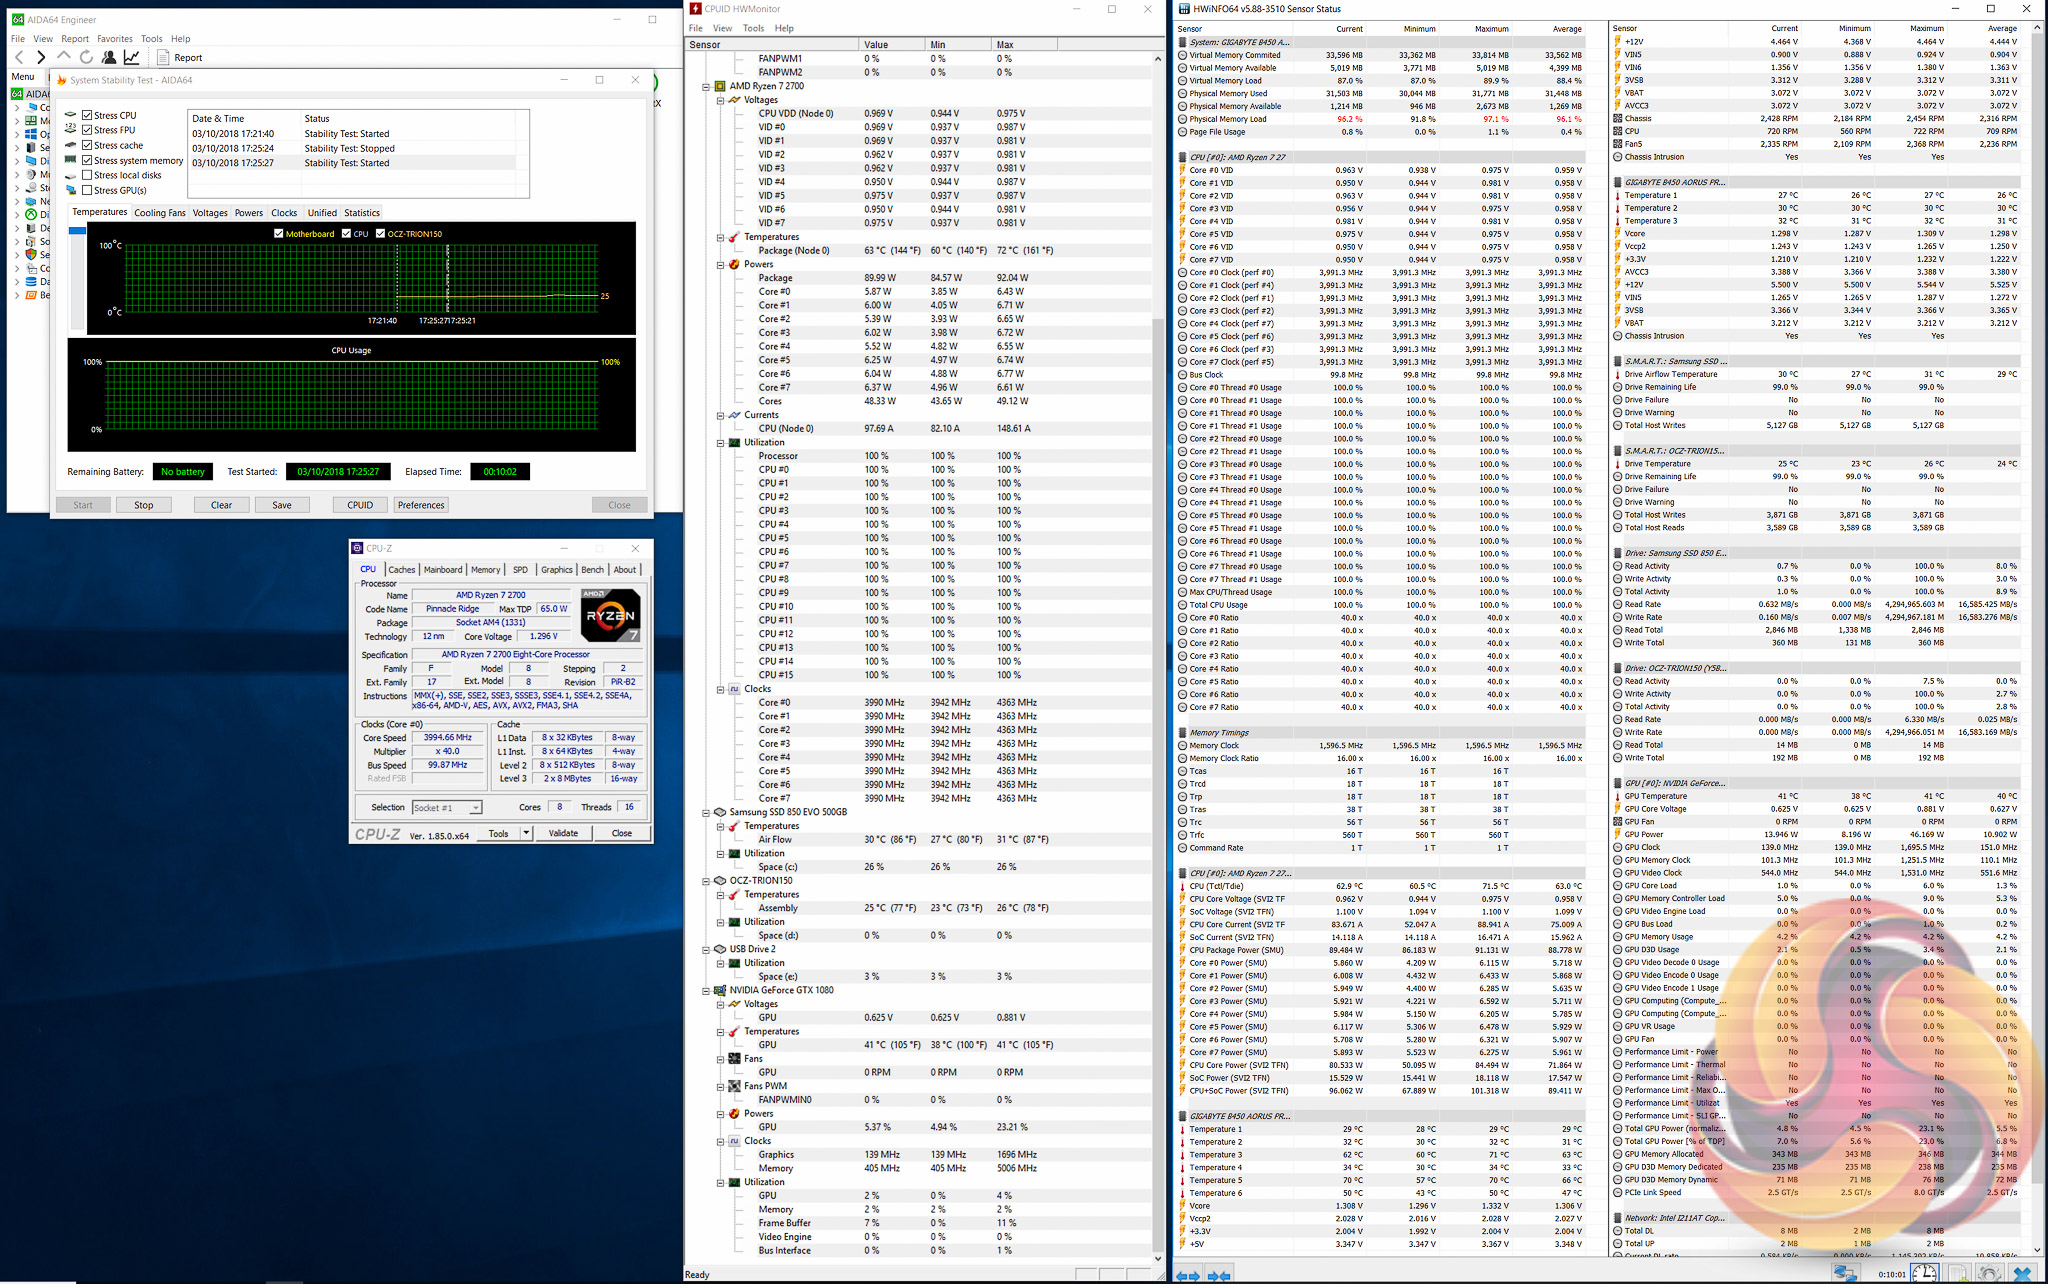Open HWiNFO settings gear icon
The height and width of the screenshot is (1284, 2048).
[x=1990, y=1273]
